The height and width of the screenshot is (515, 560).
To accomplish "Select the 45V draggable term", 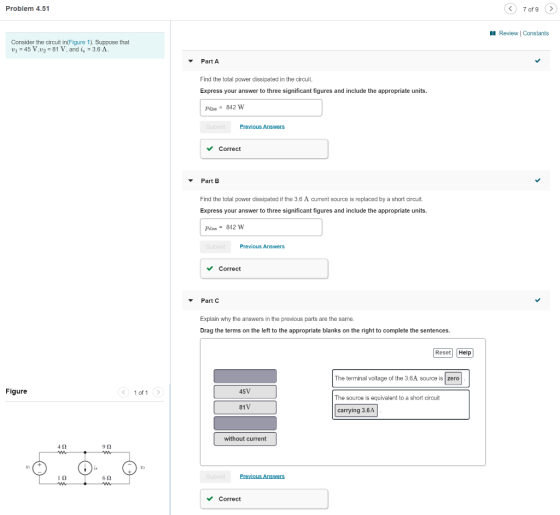I will (245, 392).
